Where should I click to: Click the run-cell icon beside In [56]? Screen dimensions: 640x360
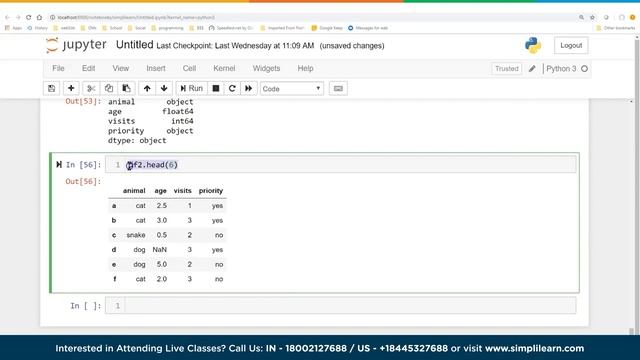(x=59, y=164)
